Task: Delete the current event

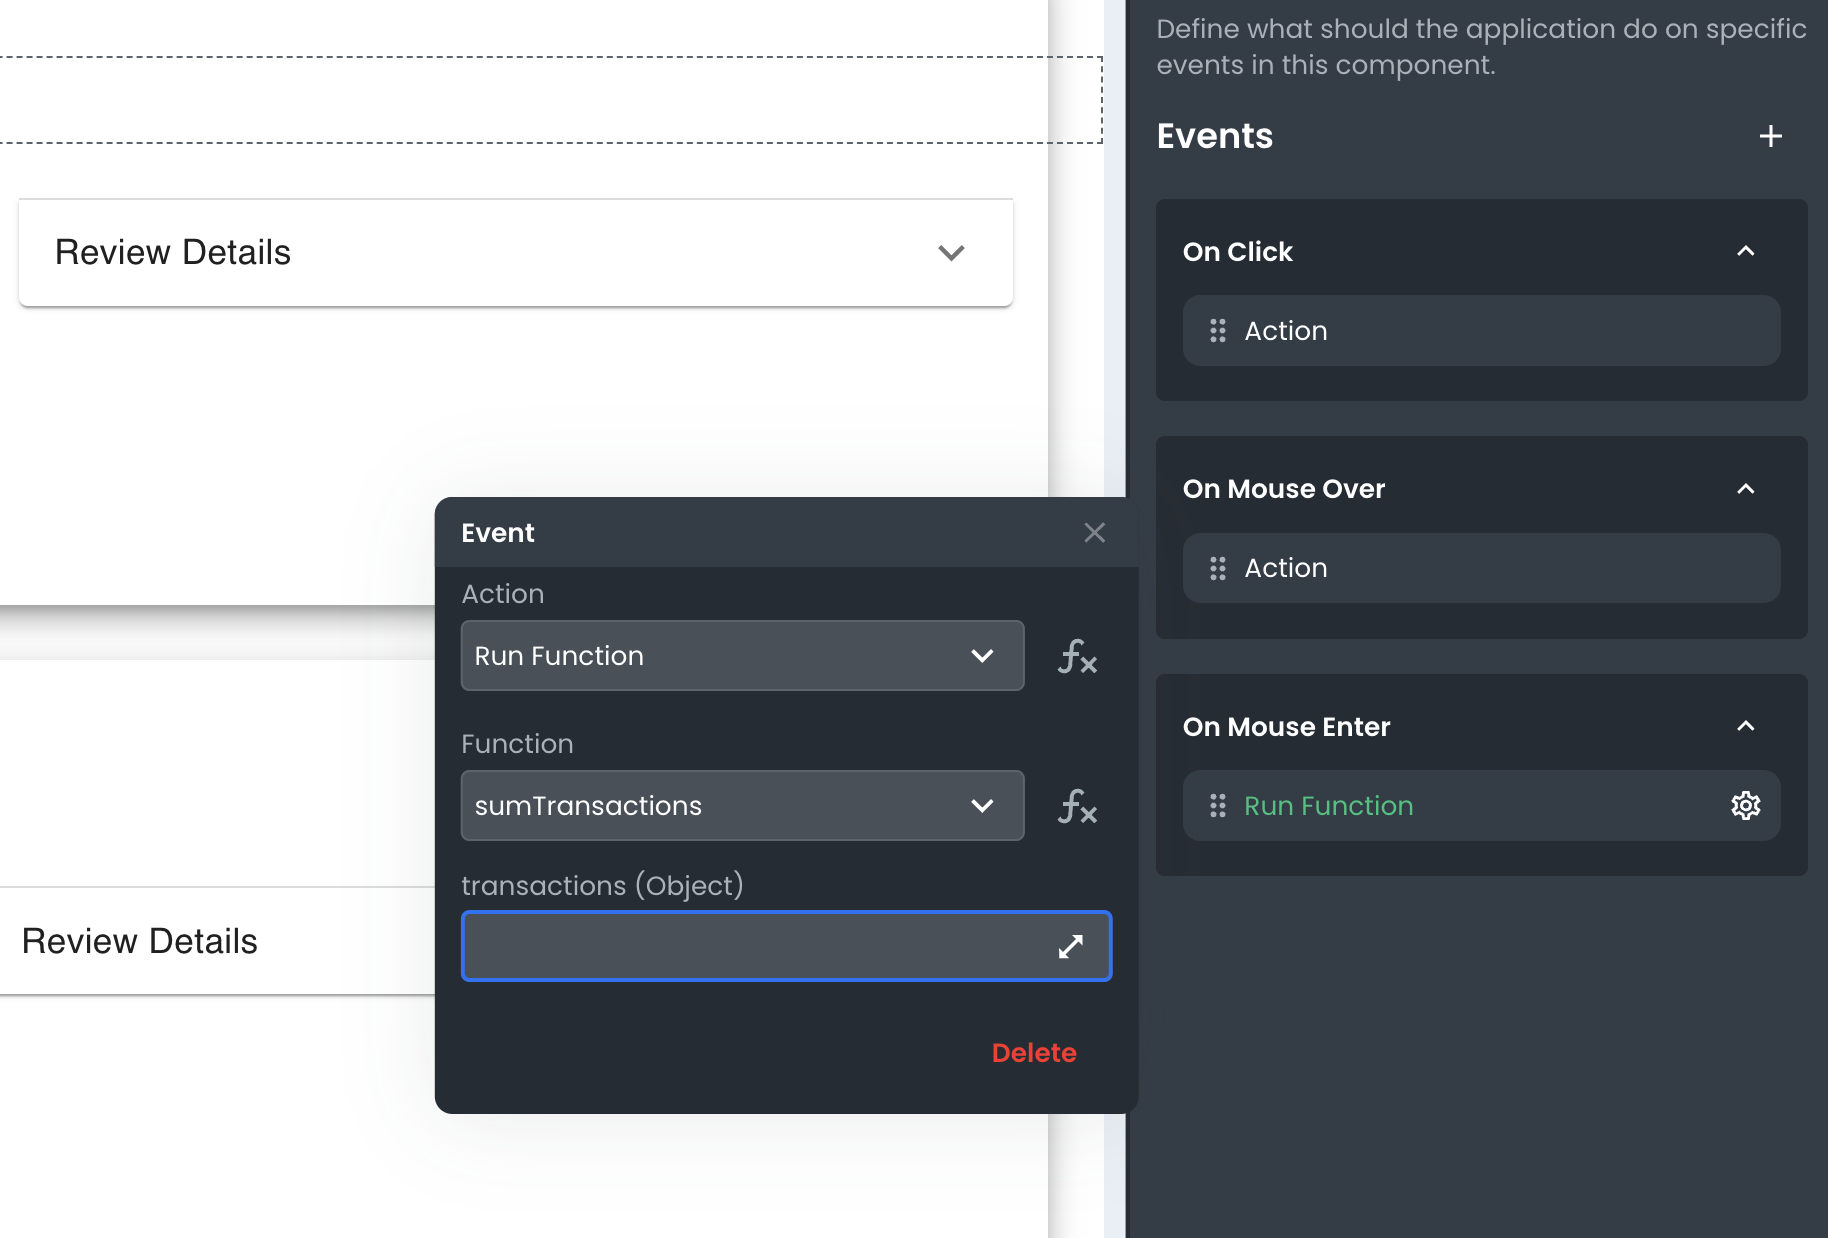Action: click(1033, 1053)
